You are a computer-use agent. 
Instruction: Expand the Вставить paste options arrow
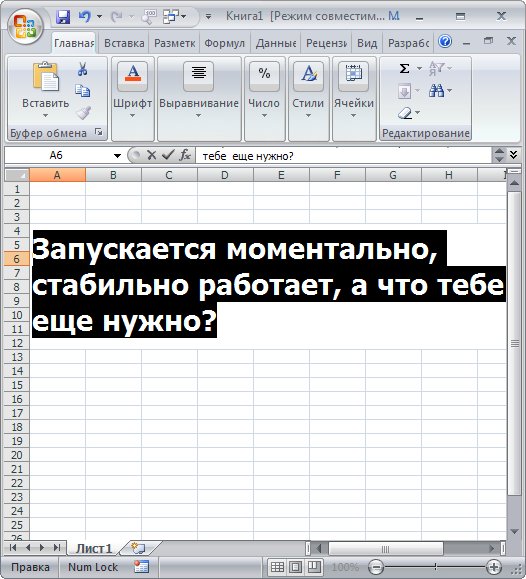click(45, 116)
